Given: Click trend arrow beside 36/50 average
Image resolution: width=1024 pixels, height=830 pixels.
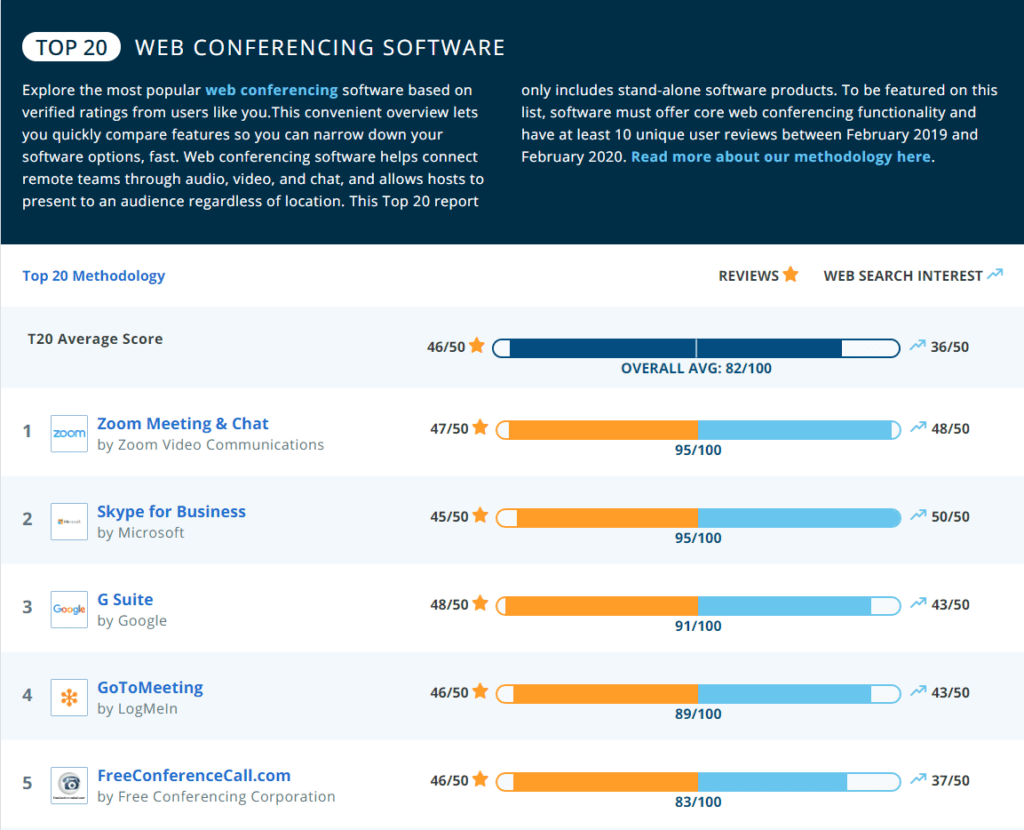Looking at the screenshot, I should coord(918,345).
